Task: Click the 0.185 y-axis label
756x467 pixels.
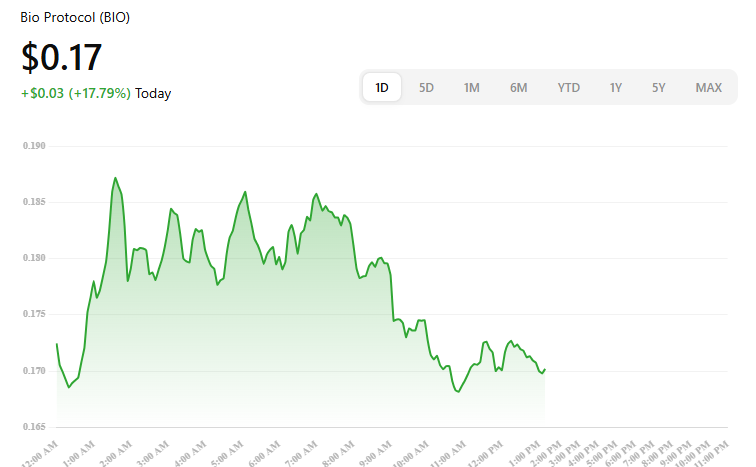Action: click(x=34, y=201)
